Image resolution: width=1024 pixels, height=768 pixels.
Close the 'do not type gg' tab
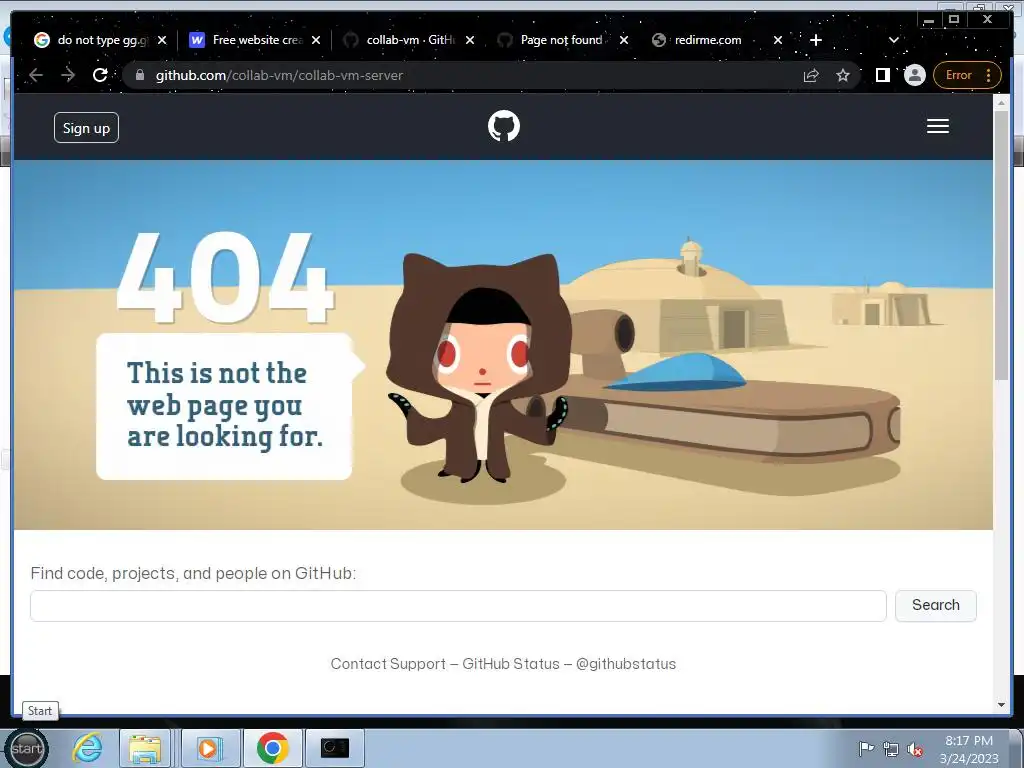point(162,40)
